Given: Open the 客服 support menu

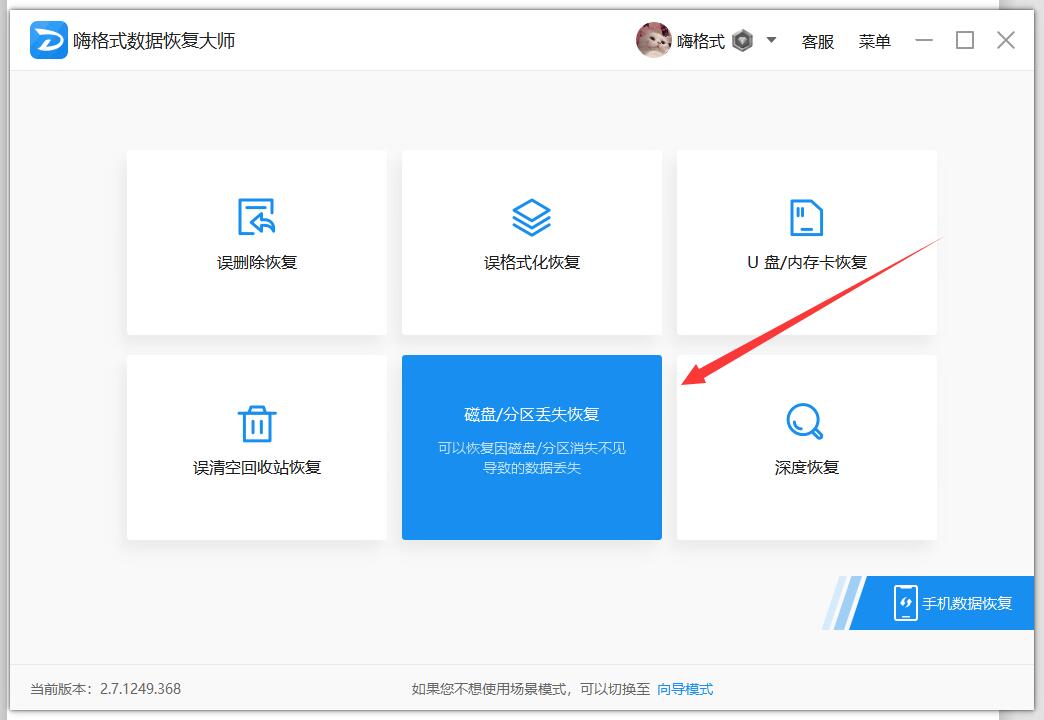Looking at the screenshot, I should click(818, 41).
